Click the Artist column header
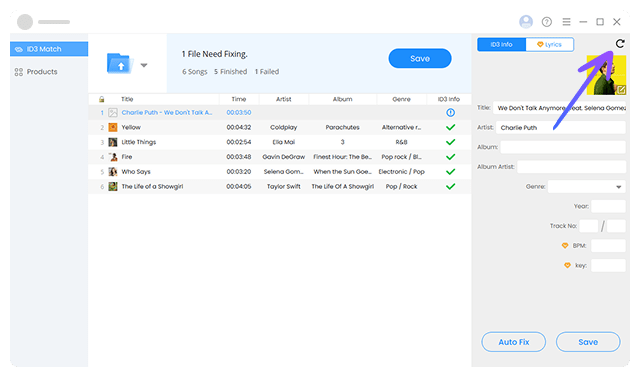 tap(284, 99)
